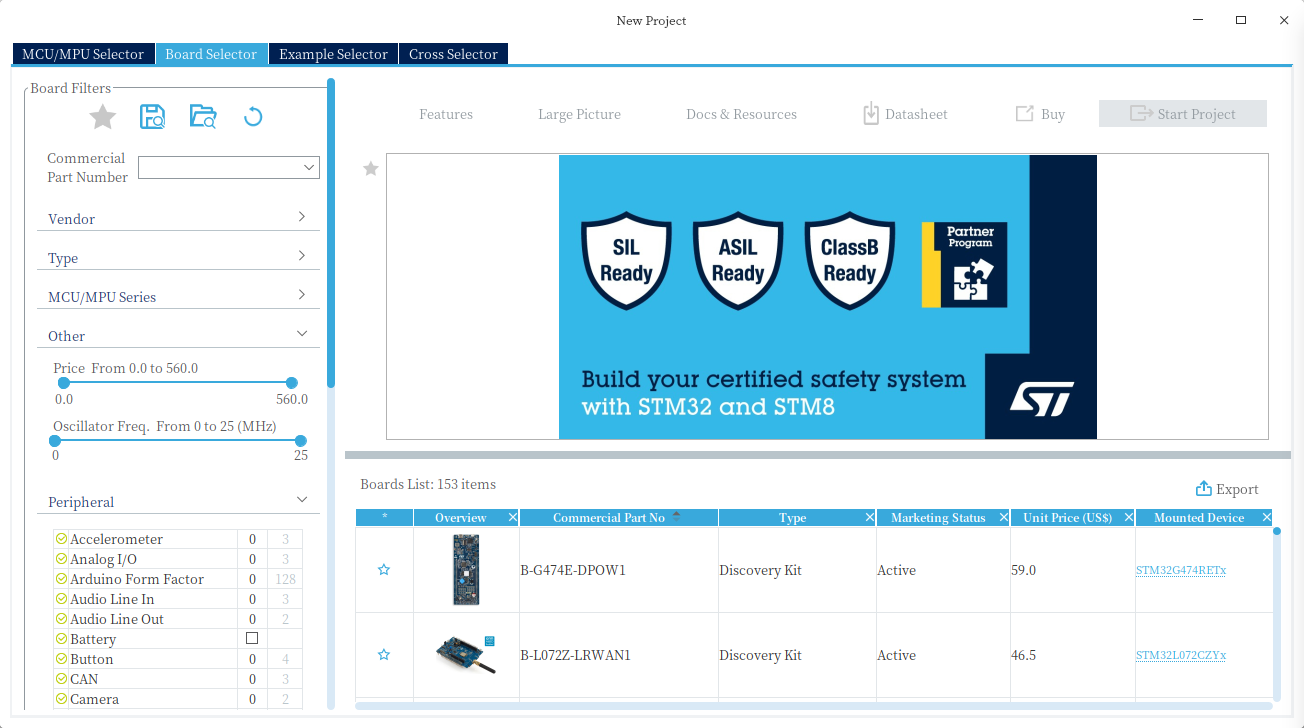The height and width of the screenshot is (728, 1304).
Task: Click Audio Line In status icon
Action: [61, 599]
